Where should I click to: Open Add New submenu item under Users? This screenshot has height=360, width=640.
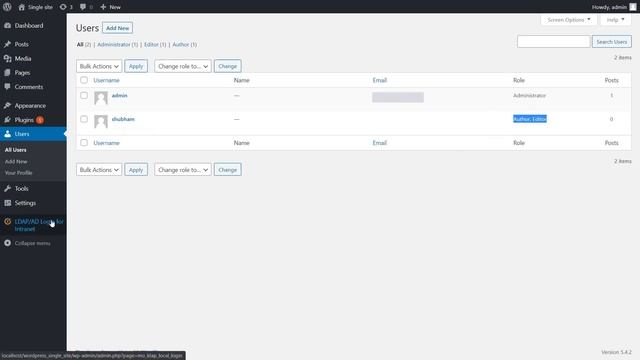pyautogui.click(x=16, y=162)
